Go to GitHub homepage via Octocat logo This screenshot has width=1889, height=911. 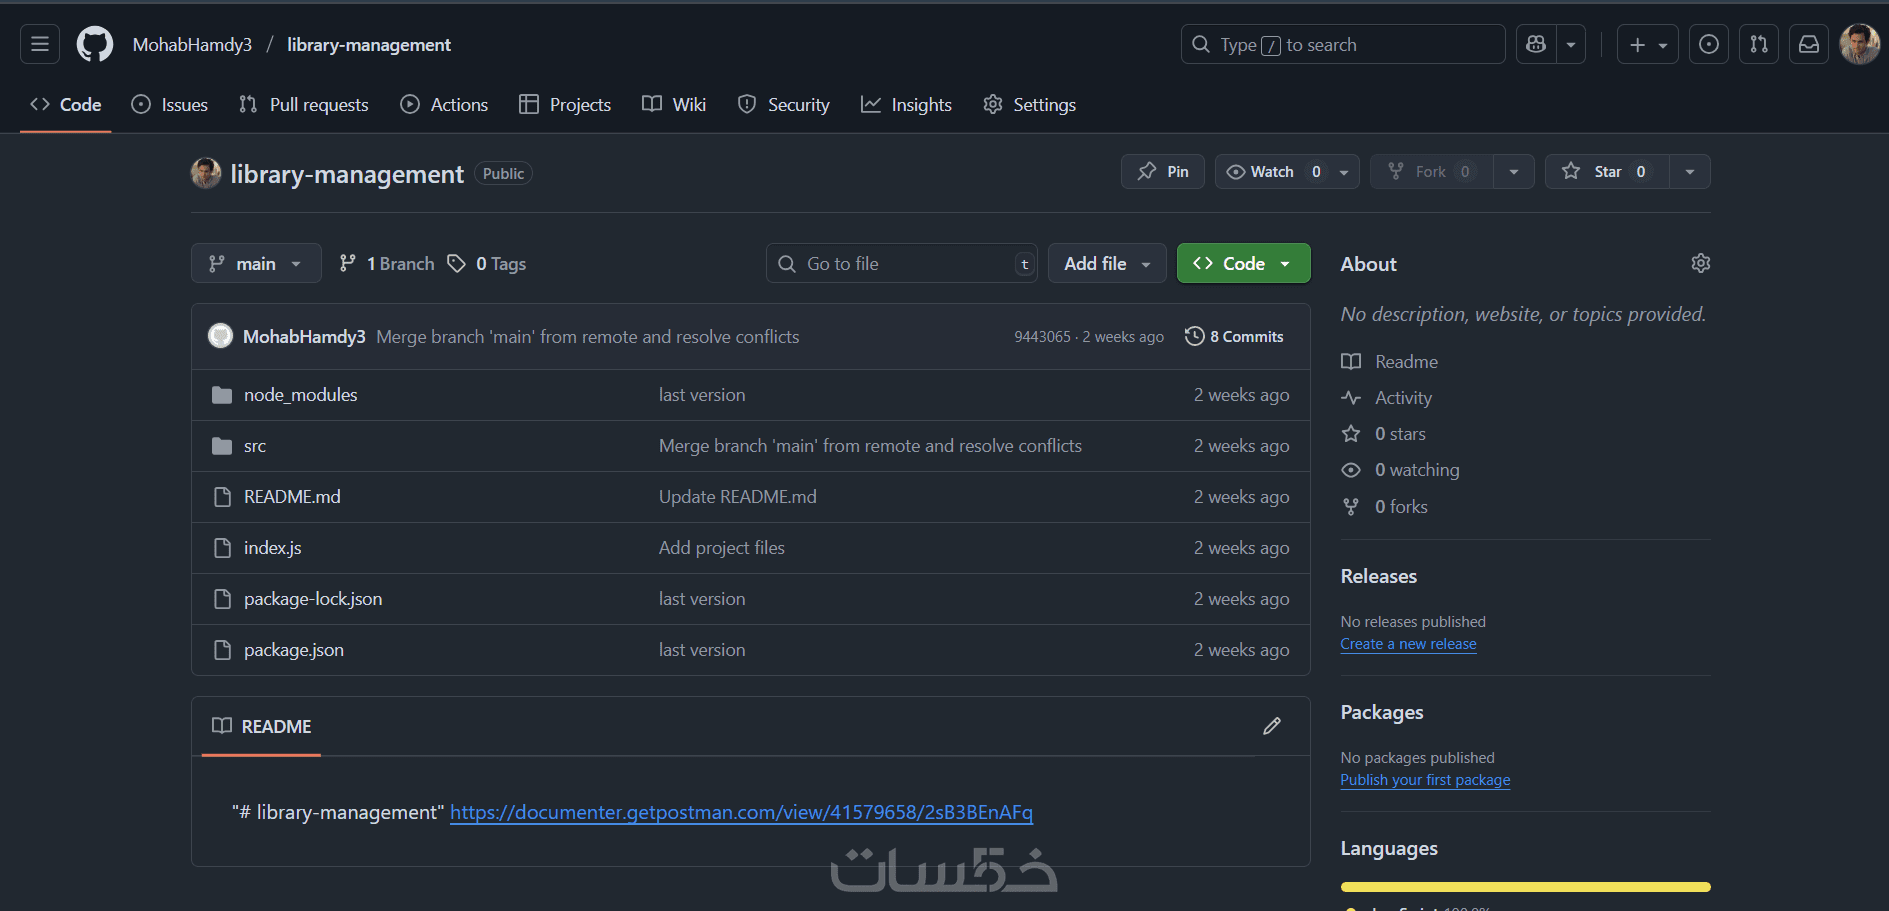(x=95, y=44)
